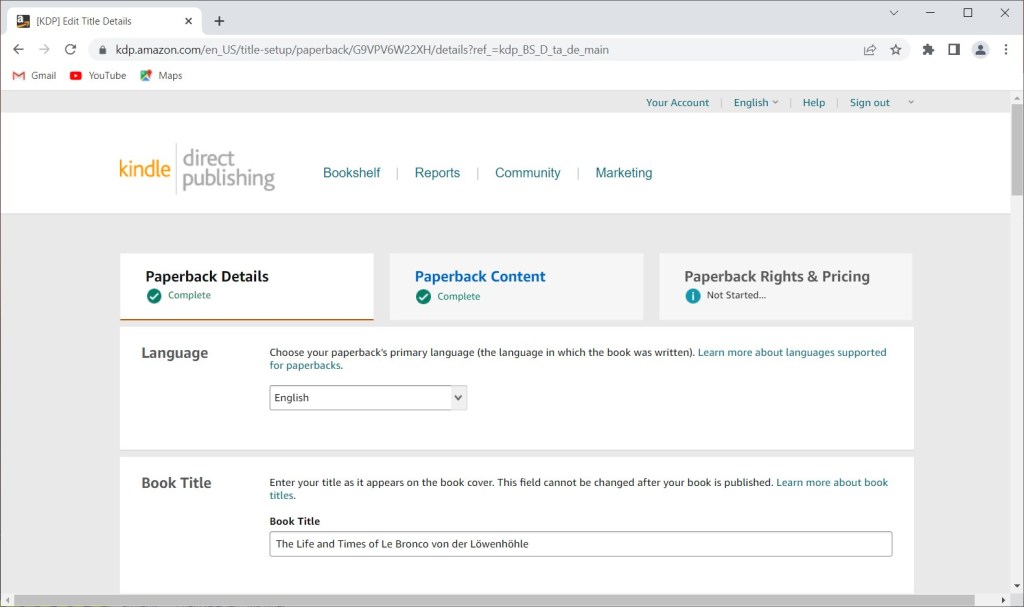
Task: Click the browser profile avatar
Action: [980, 48]
